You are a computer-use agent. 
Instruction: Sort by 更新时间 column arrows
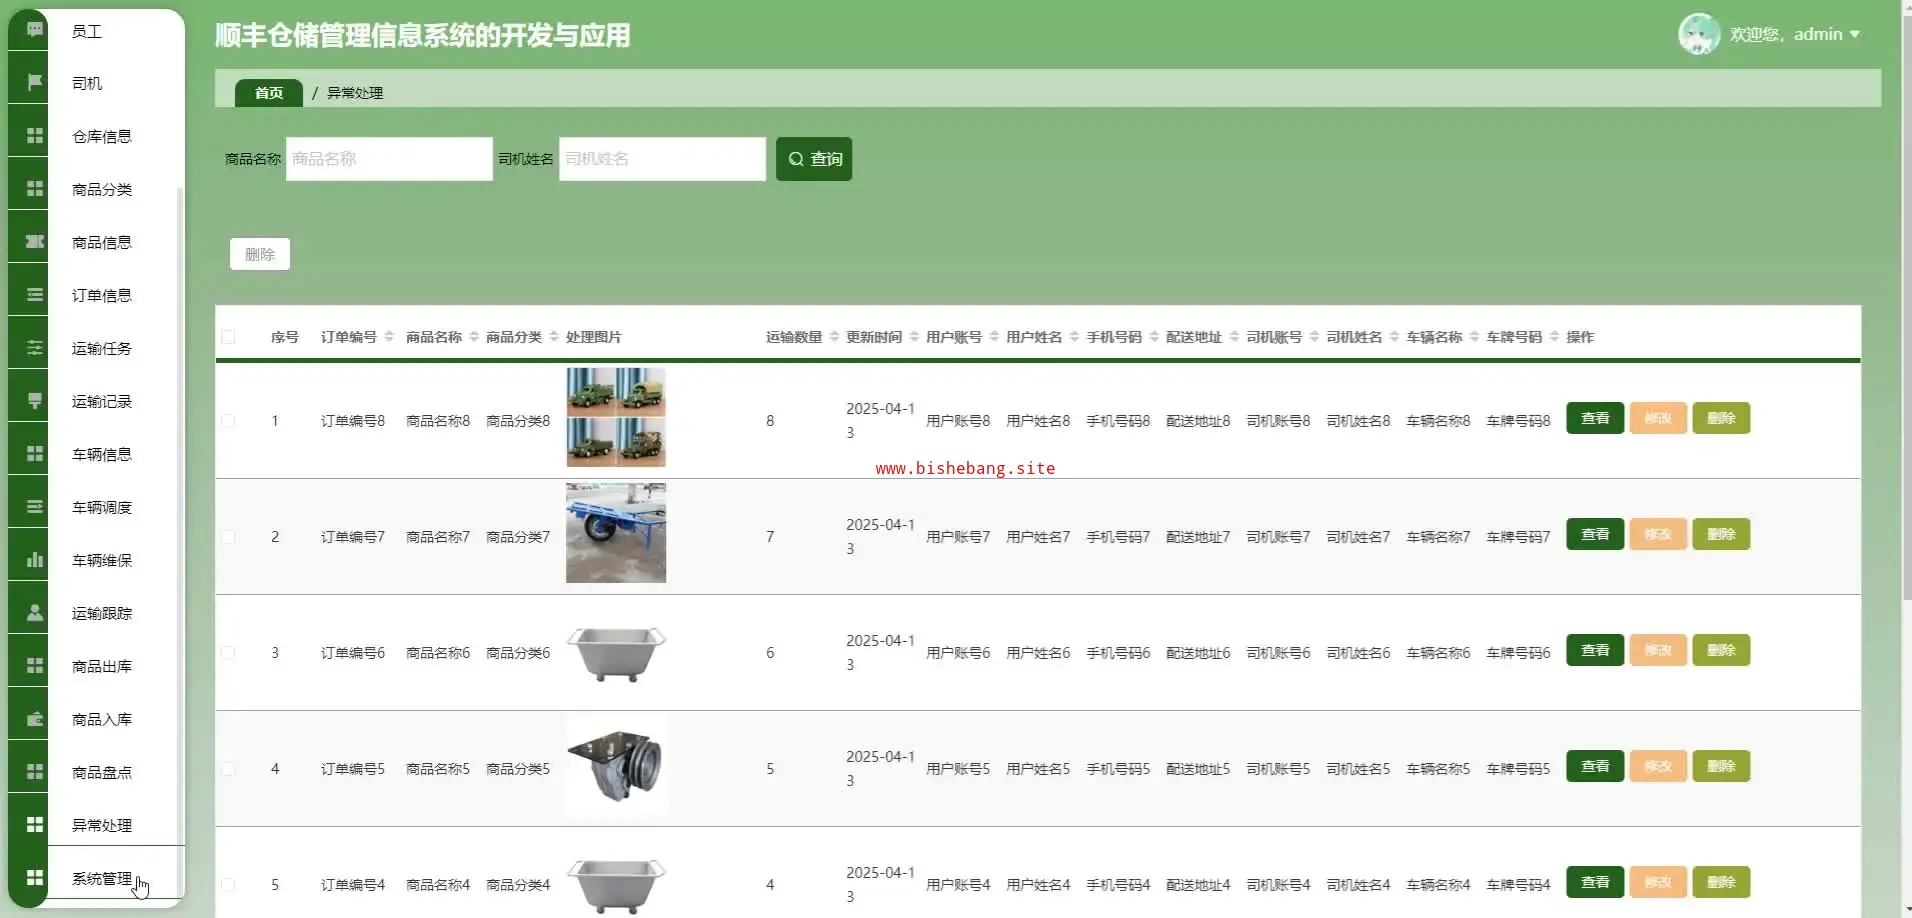coord(914,337)
